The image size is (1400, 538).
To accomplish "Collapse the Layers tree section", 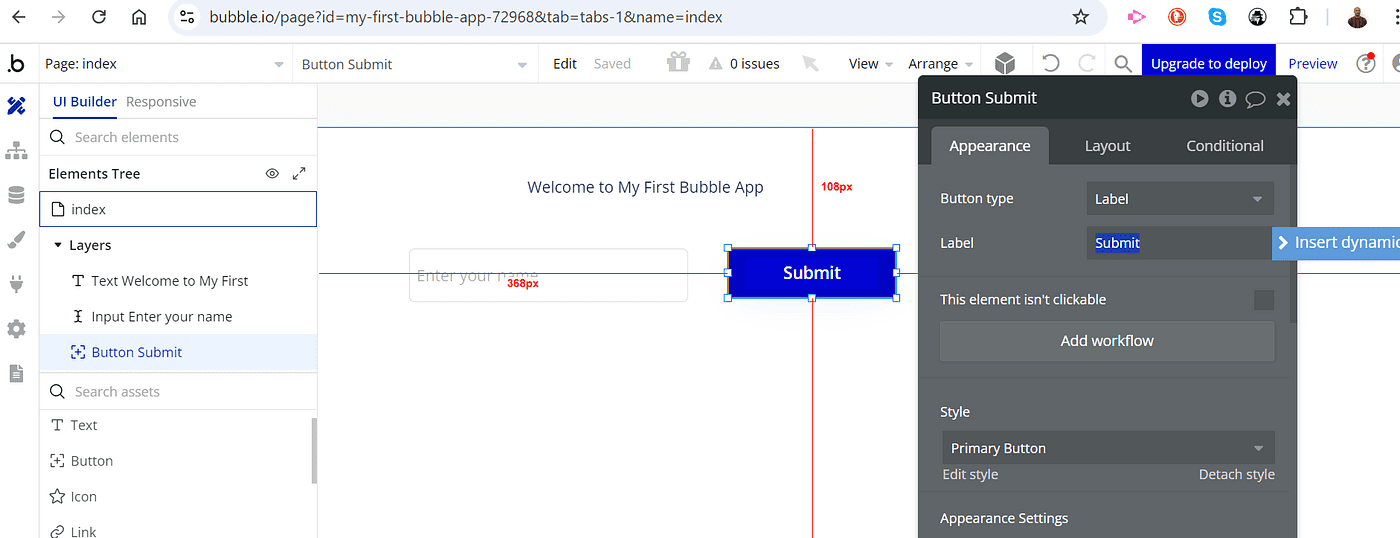I will (x=59, y=245).
